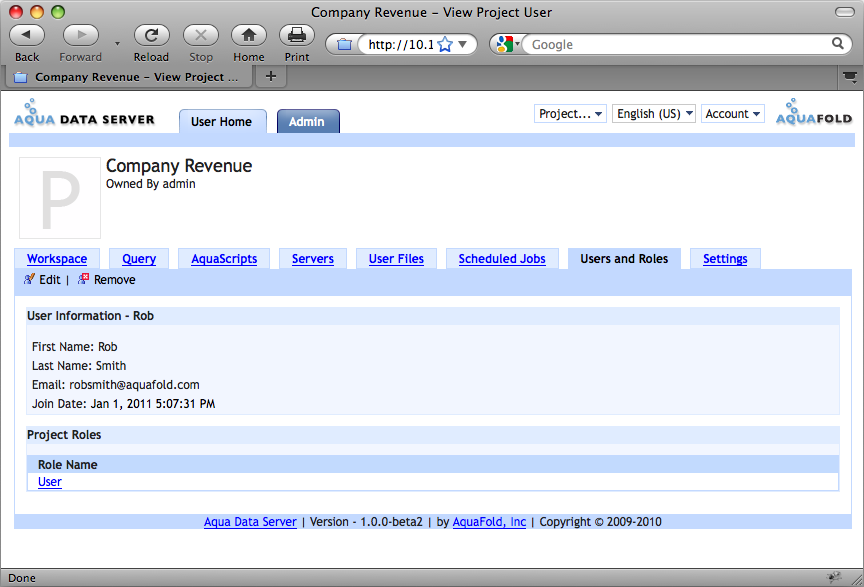Open the Account dropdown menu

point(732,114)
